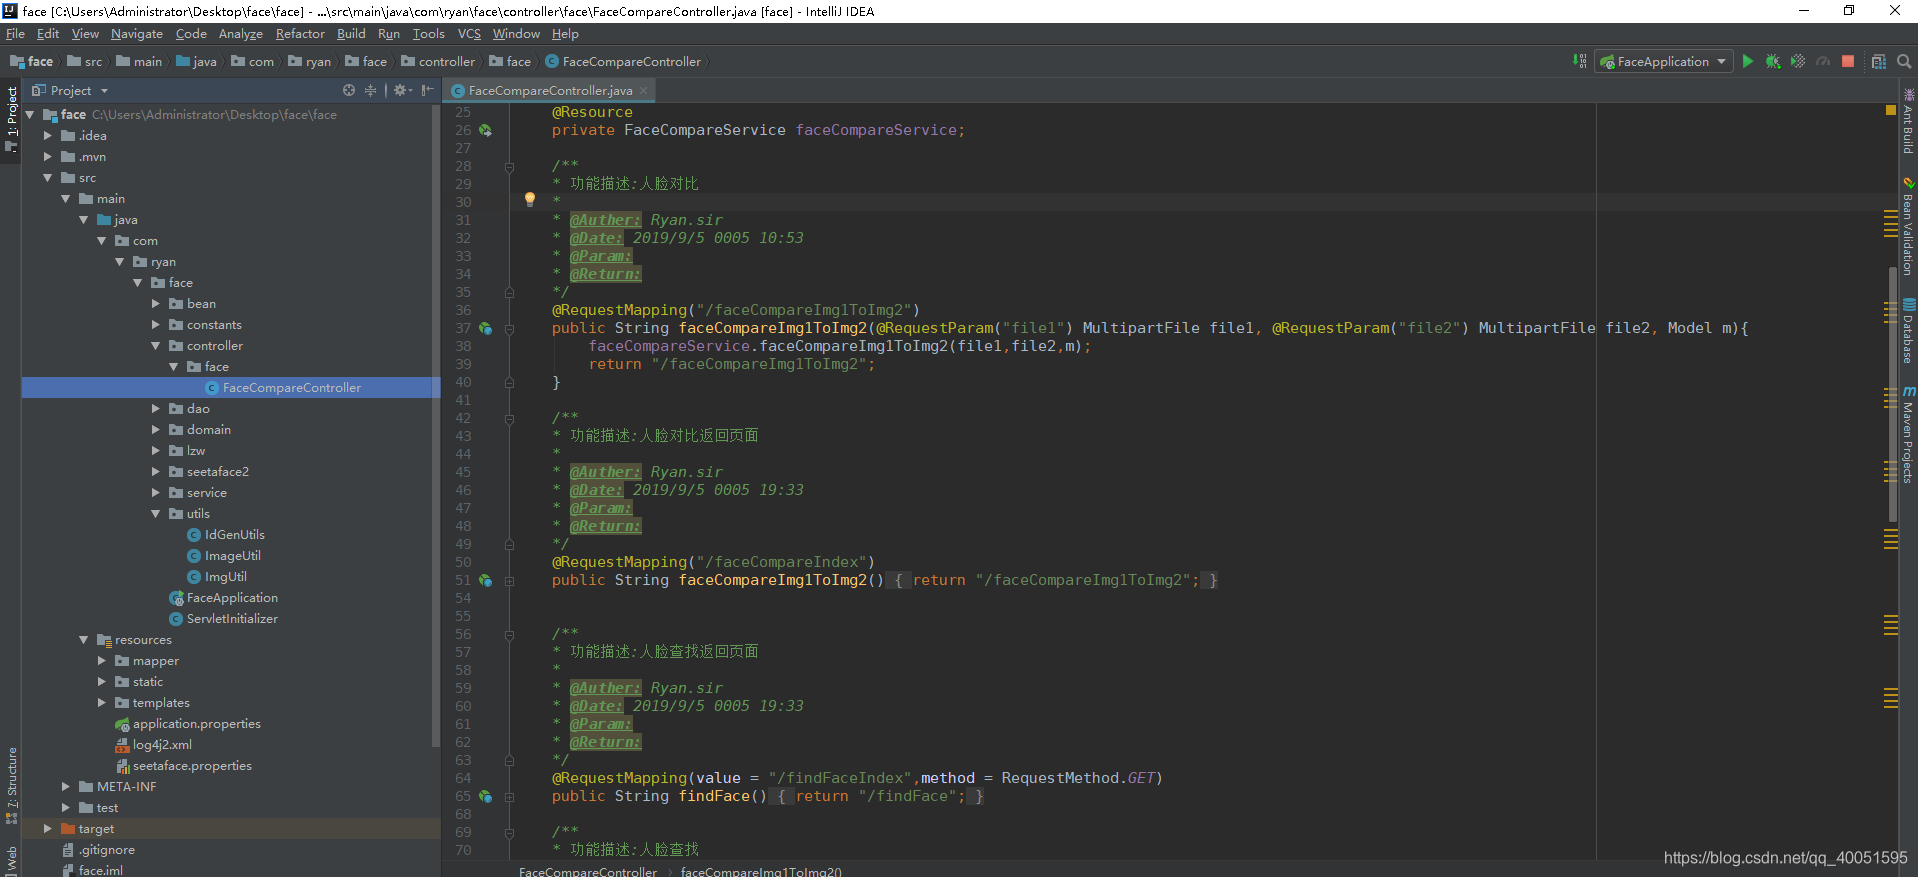Expand folded method body on line 65
The height and width of the screenshot is (877, 1918).
(509, 796)
